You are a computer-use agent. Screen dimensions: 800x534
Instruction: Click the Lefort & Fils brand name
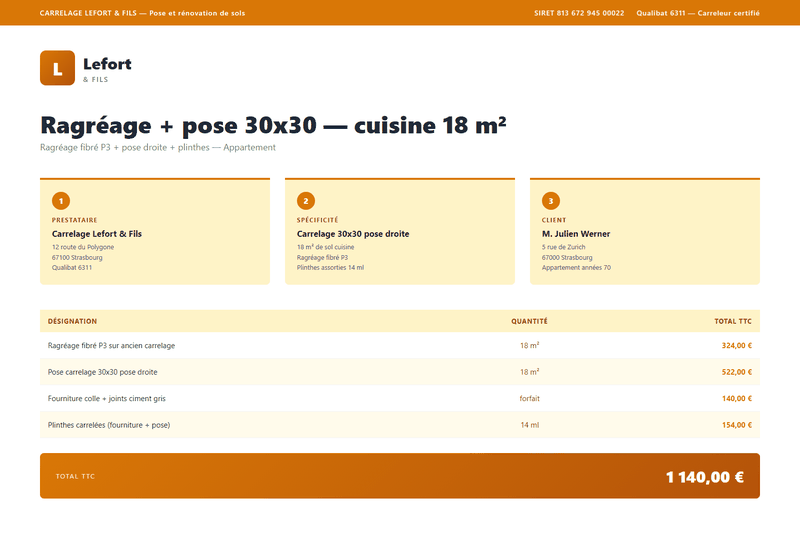[x=107, y=69]
